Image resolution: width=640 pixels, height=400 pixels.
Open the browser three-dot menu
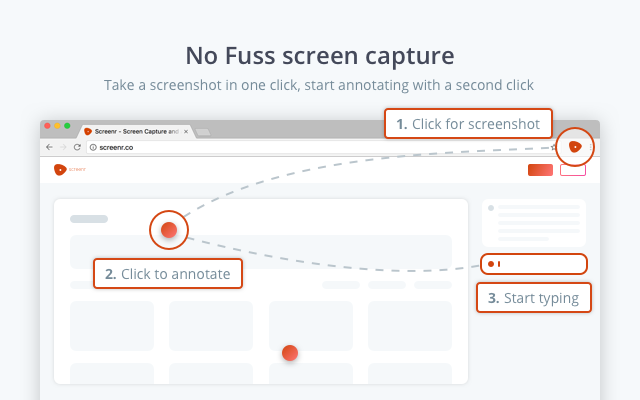pos(590,147)
